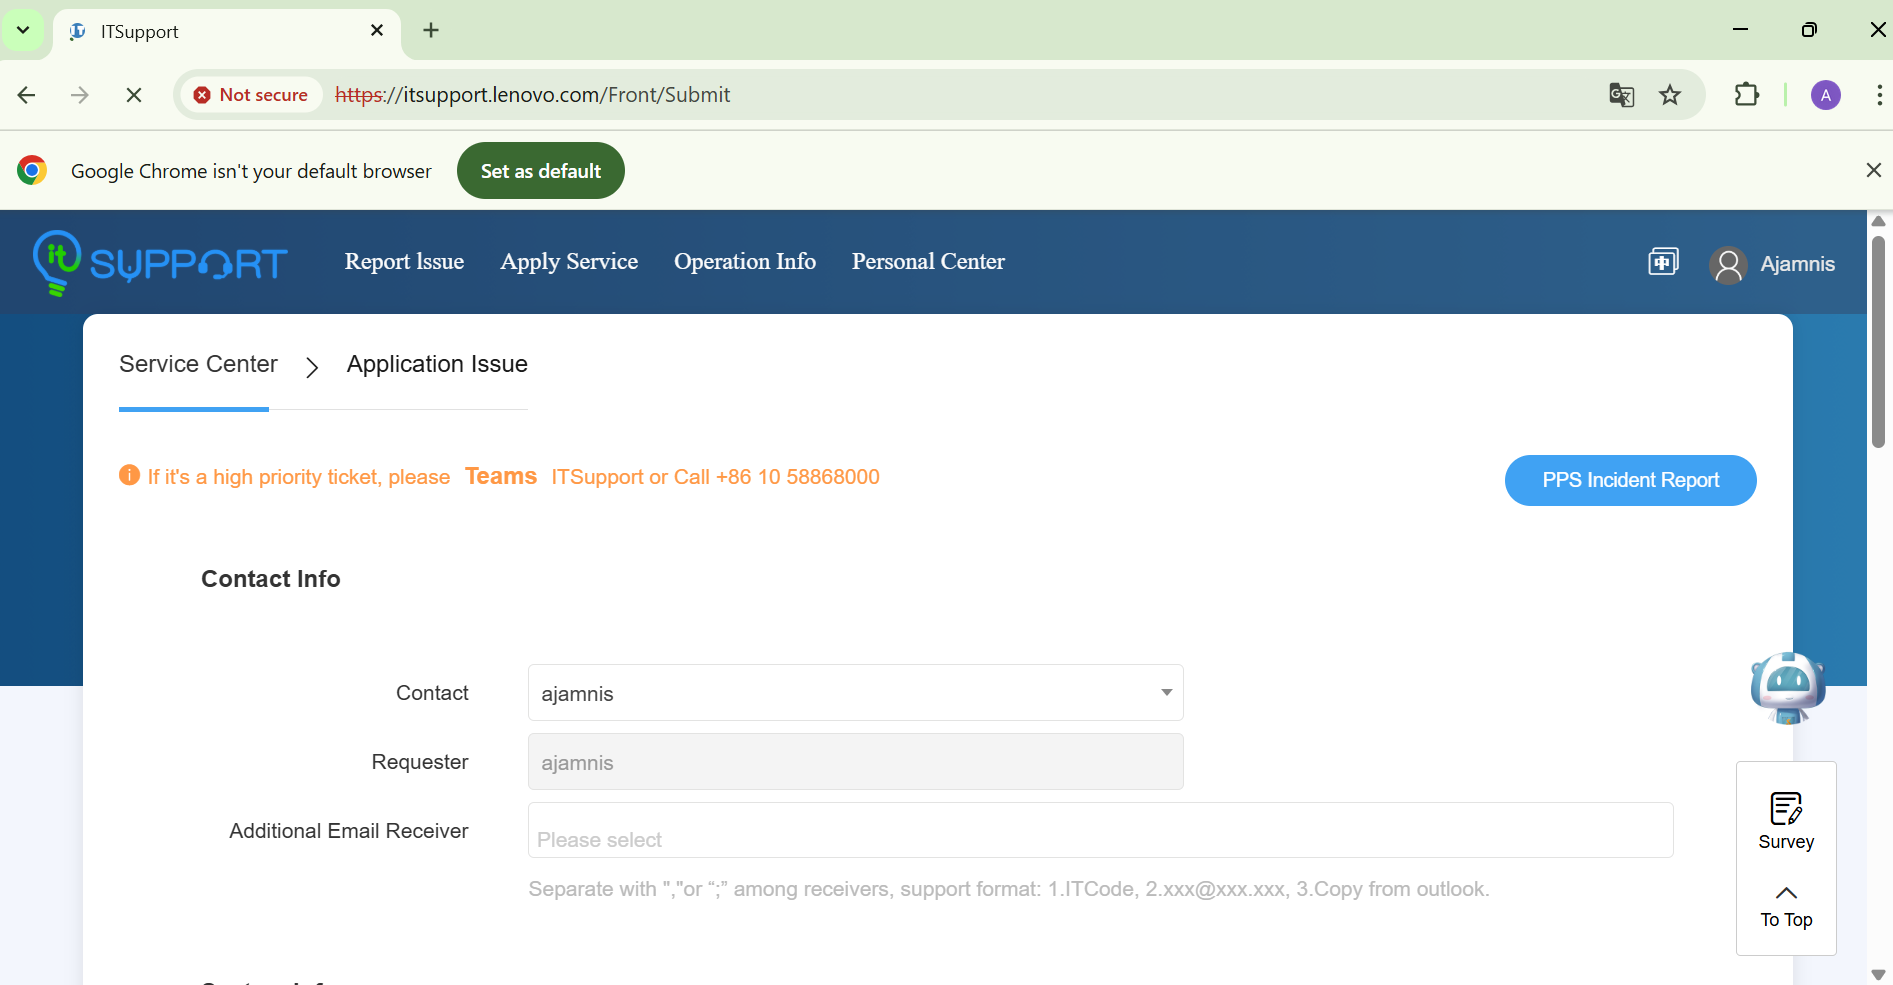Click the To Top arrow

[1786, 905]
